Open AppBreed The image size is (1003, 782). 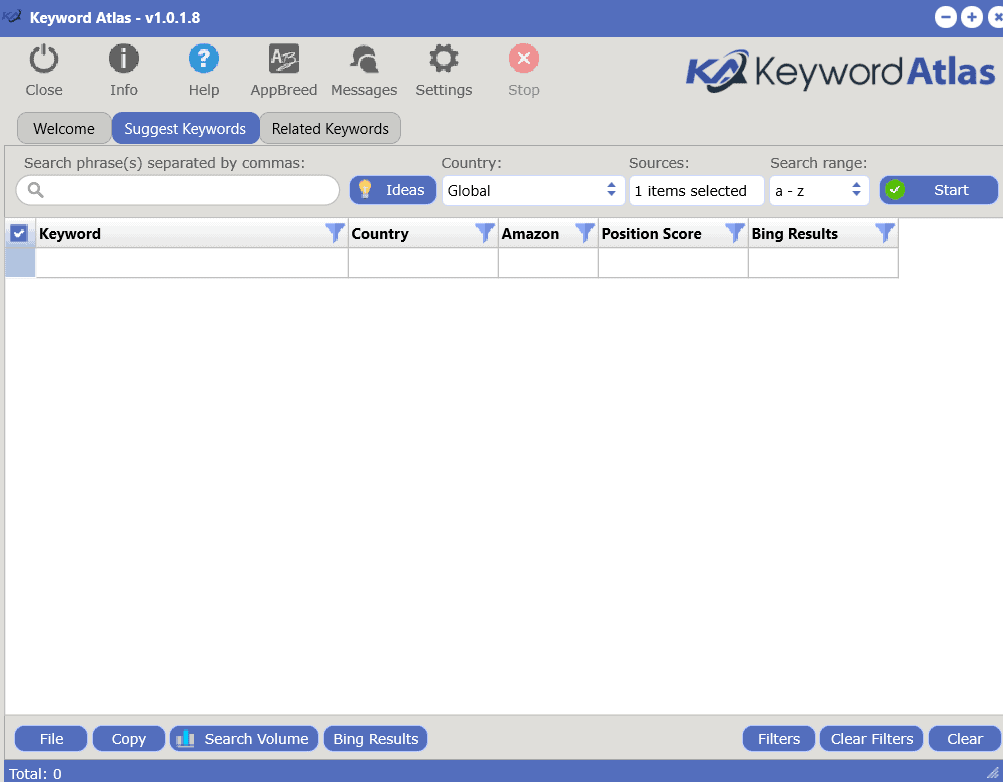click(x=283, y=68)
